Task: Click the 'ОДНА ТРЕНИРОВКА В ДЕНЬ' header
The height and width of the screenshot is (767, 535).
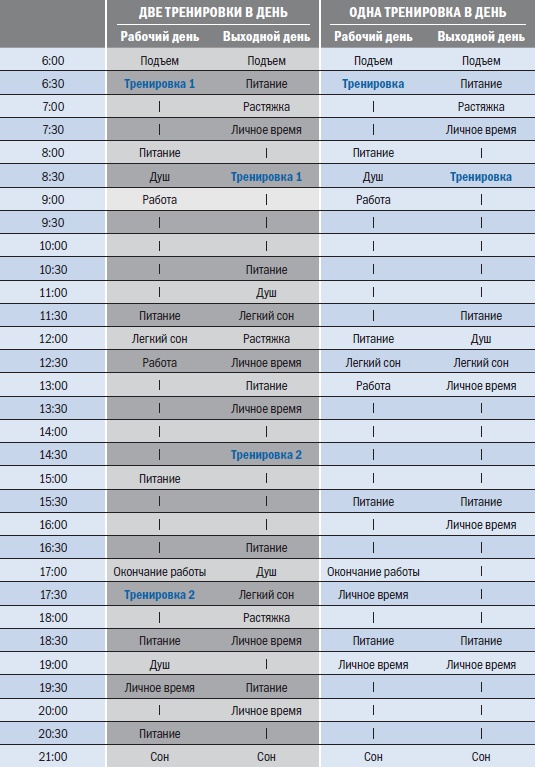Action: click(x=427, y=12)
